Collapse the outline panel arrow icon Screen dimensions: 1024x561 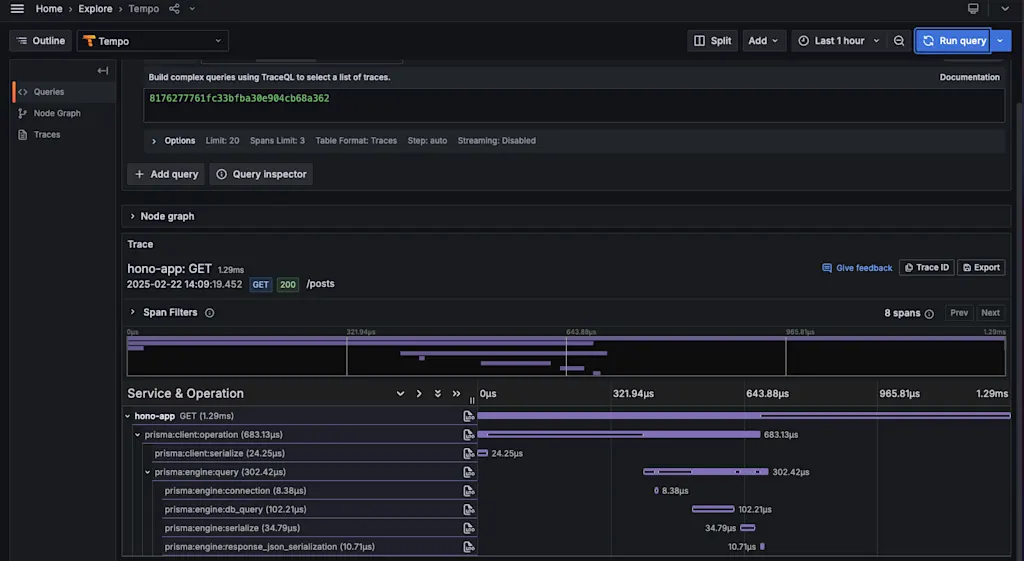coord(103,71)
